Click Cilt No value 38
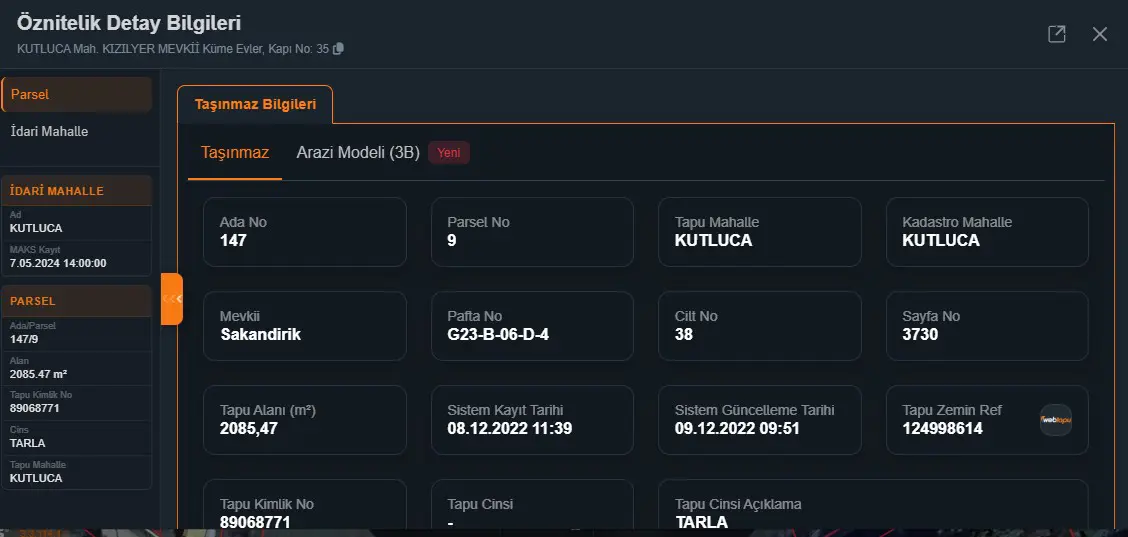The width and height of the screenshot is (1128, 537). [x=683, y=335]
